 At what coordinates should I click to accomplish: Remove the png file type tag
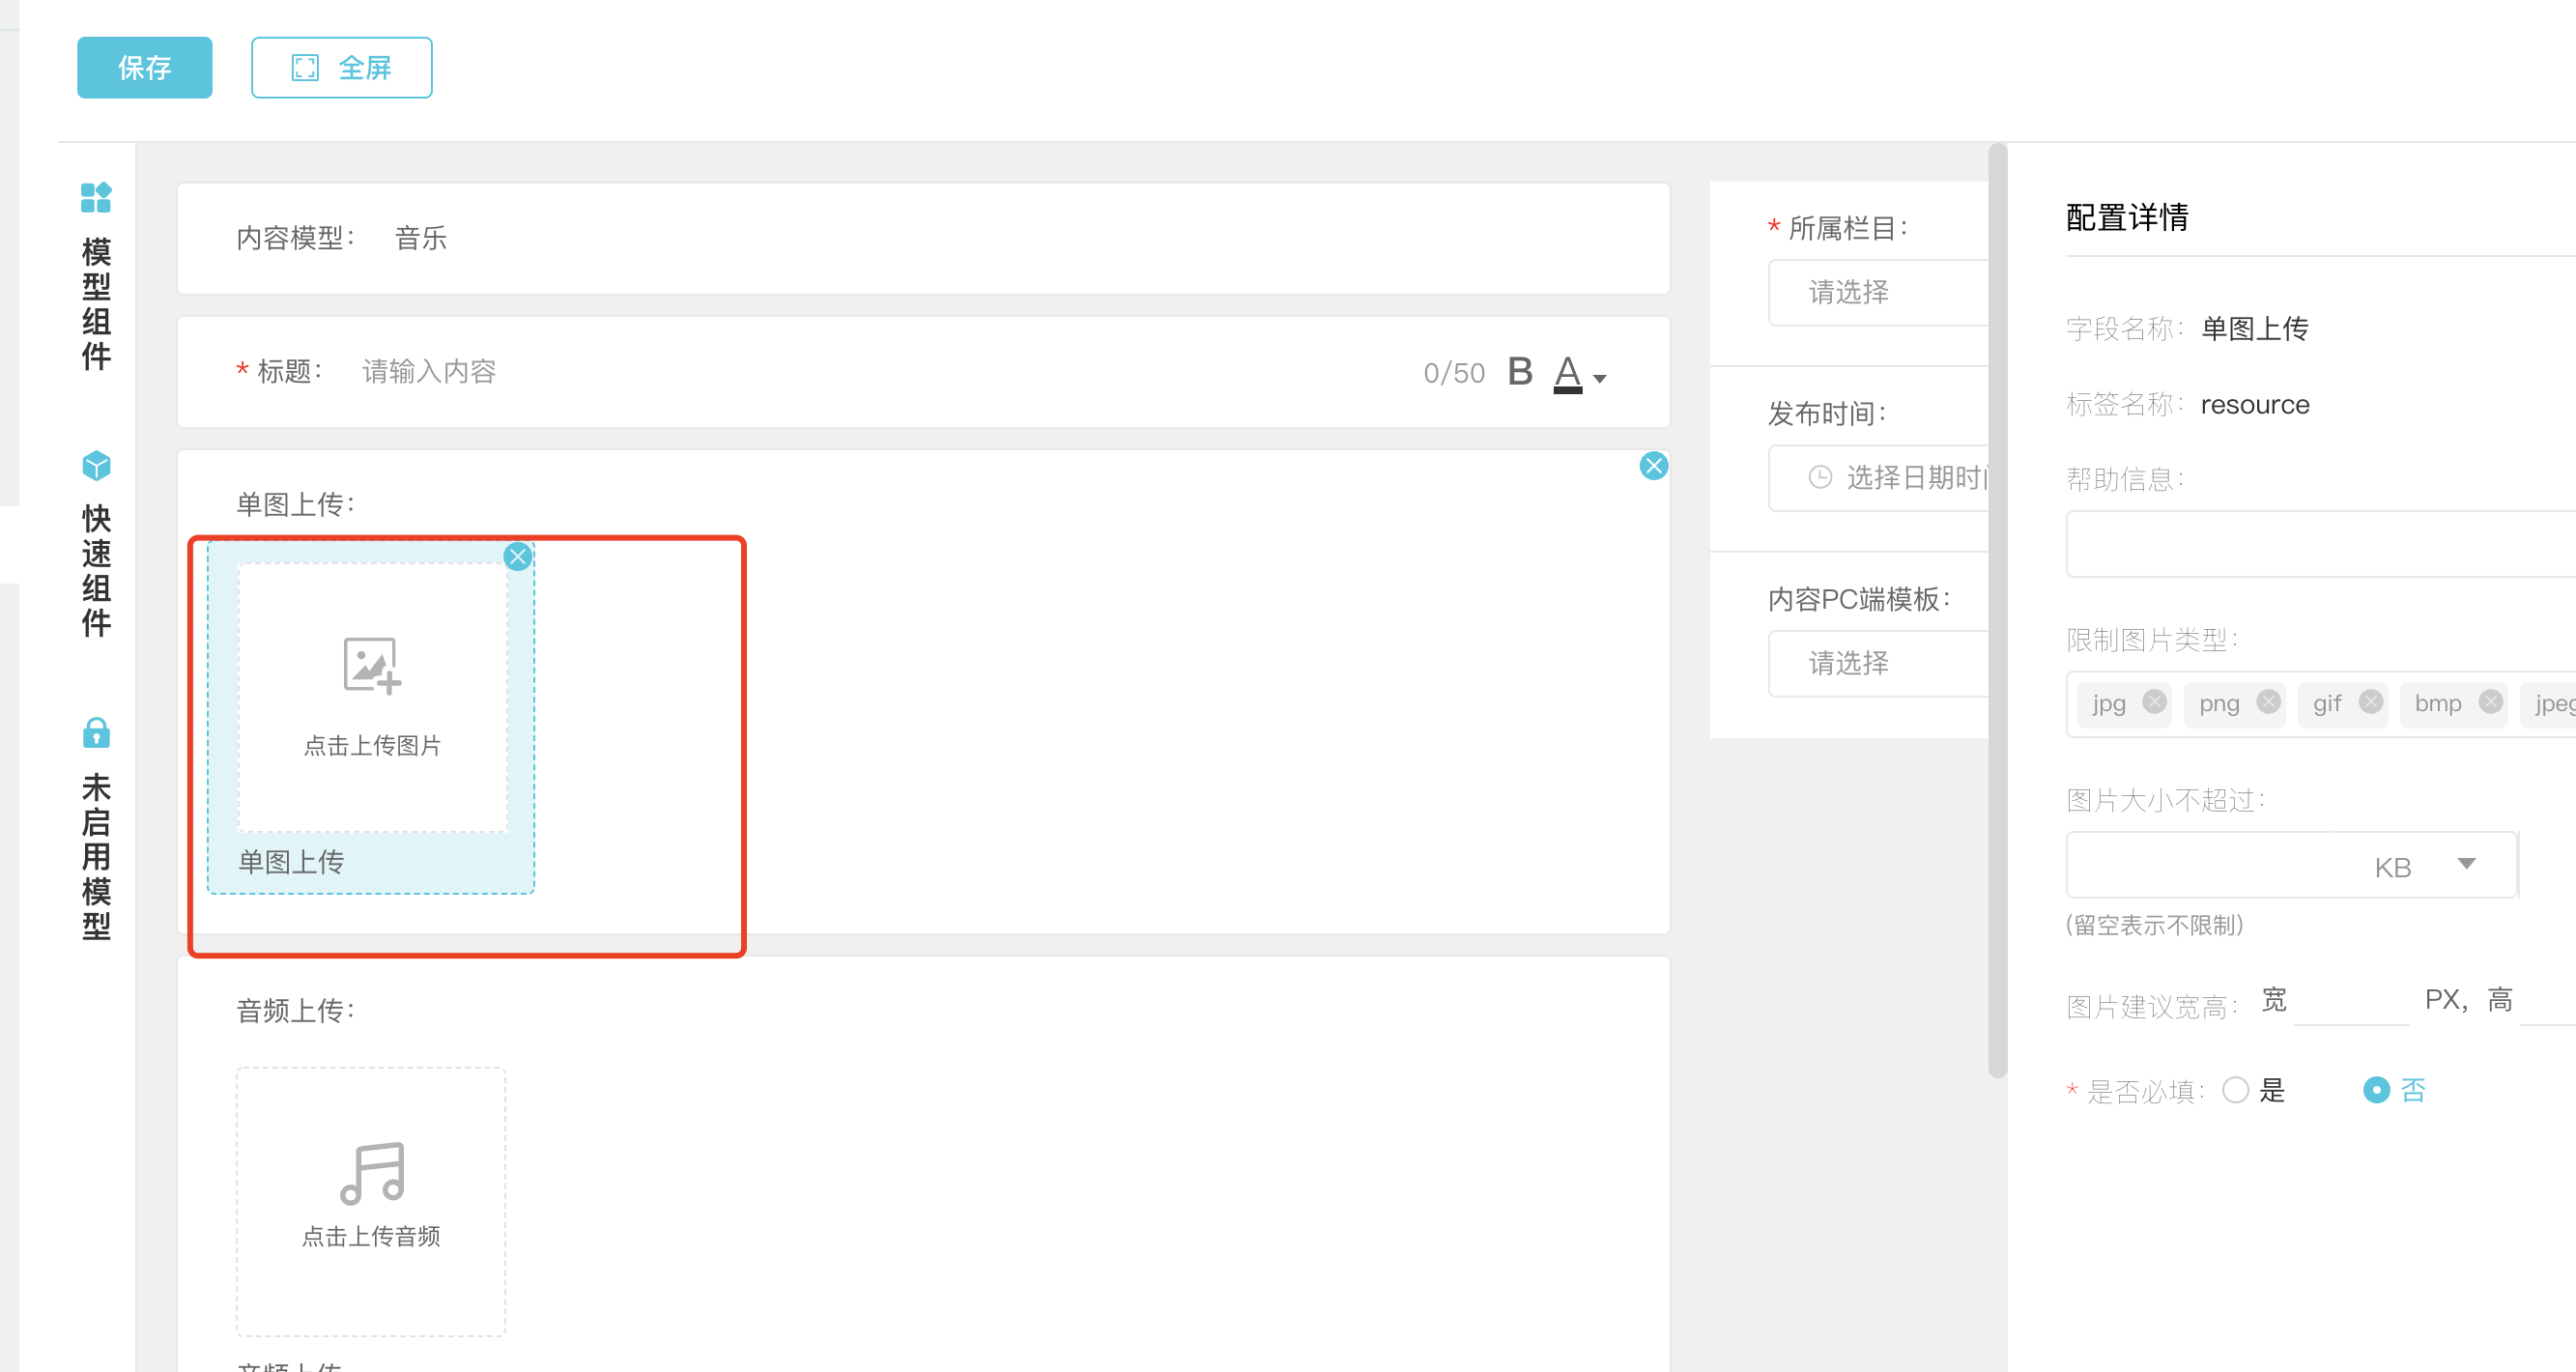[x=2268, y=702]
